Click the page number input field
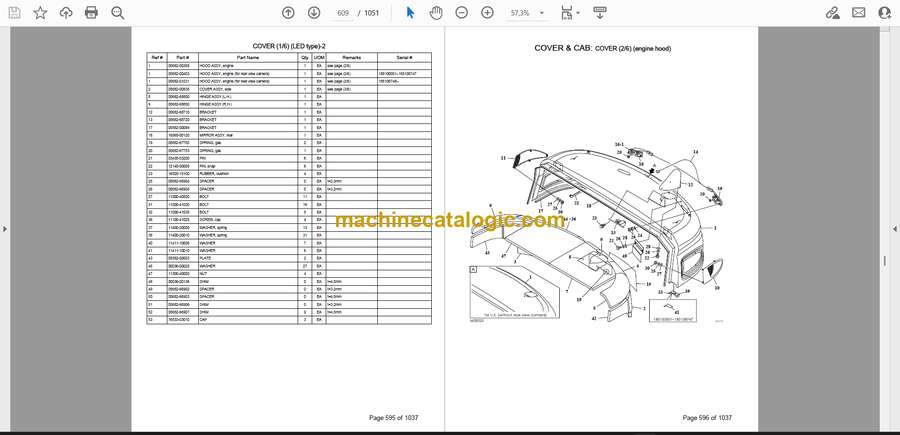 tap(343, 13)
